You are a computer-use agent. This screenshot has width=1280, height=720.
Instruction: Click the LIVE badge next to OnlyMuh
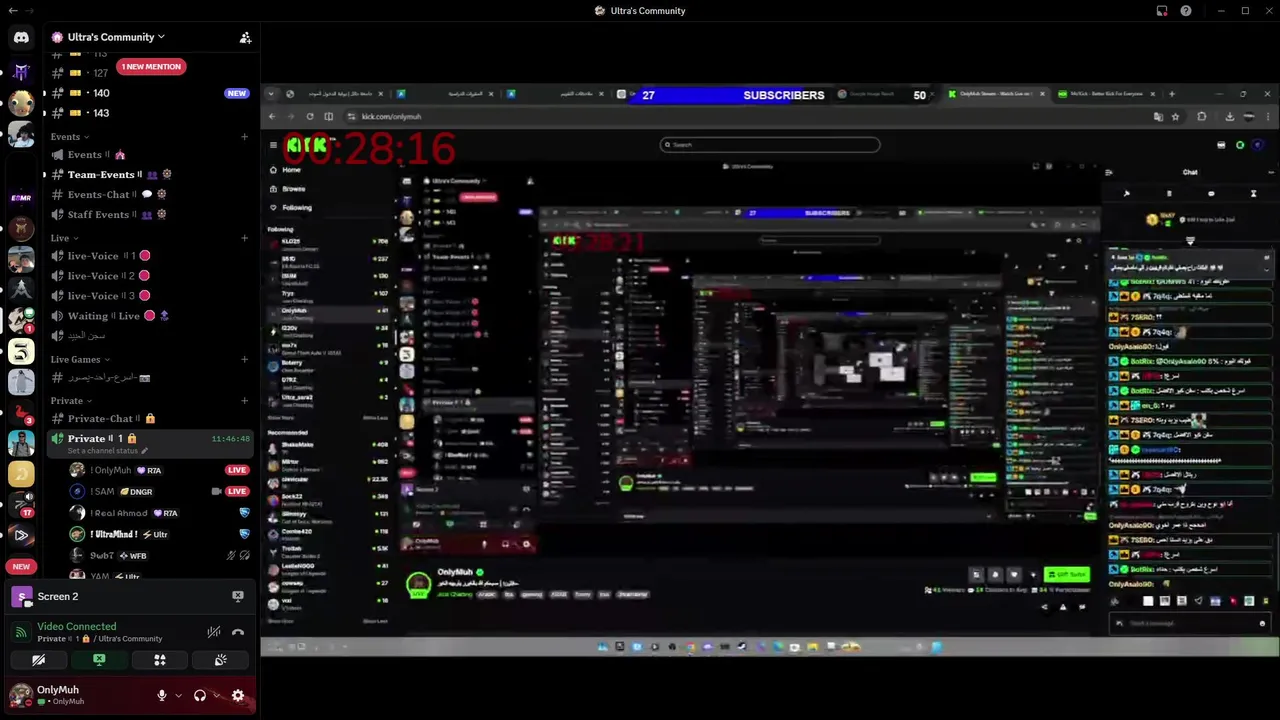237,470
